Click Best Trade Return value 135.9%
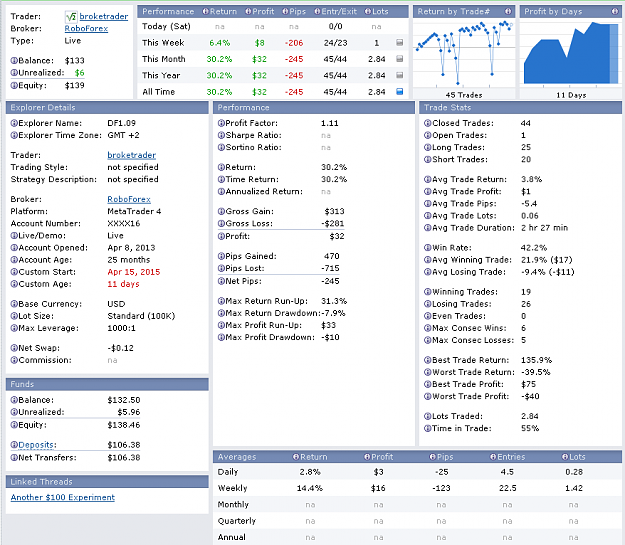The width and height of the screenshot is (625, 545). tap(537, 360)
